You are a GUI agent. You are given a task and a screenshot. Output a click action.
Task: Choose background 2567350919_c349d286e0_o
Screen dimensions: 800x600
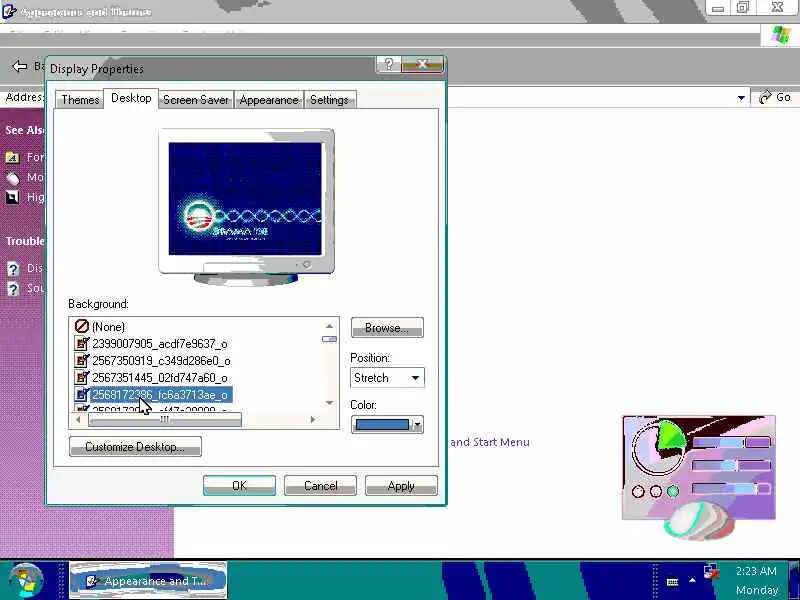click(x=161, y=361)
